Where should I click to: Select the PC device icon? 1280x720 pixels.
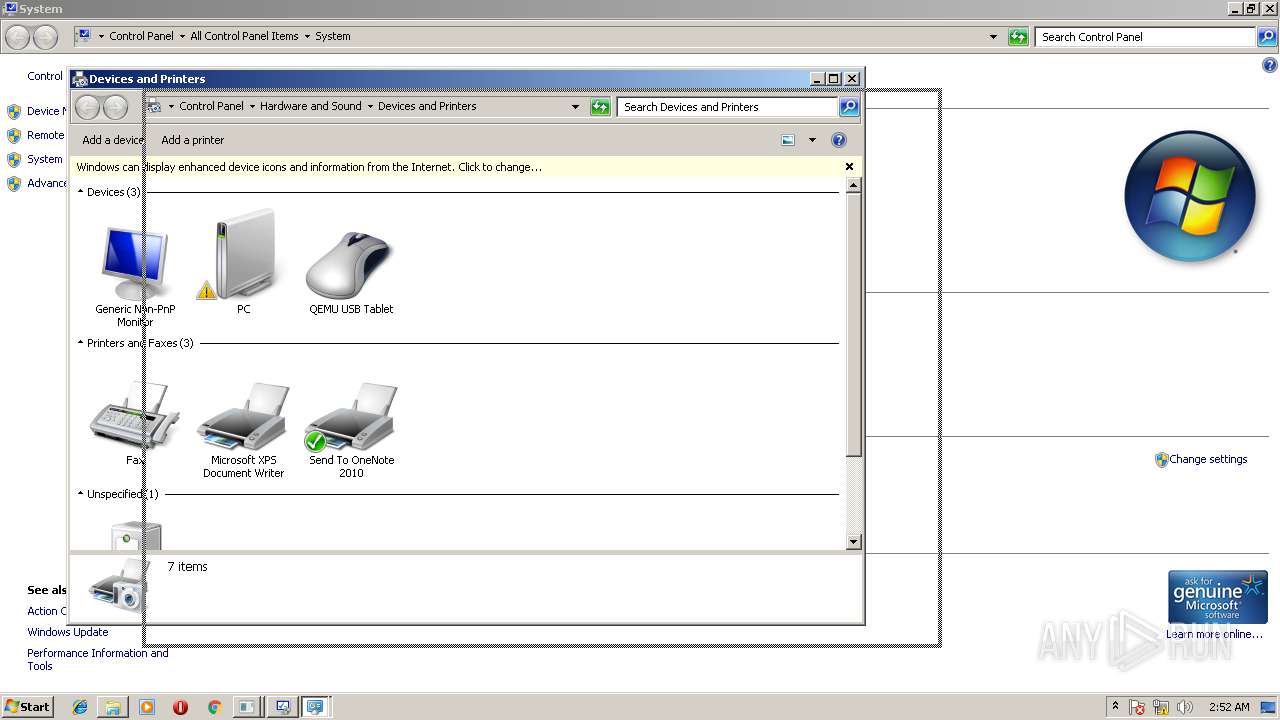click(x=243, y=262)
